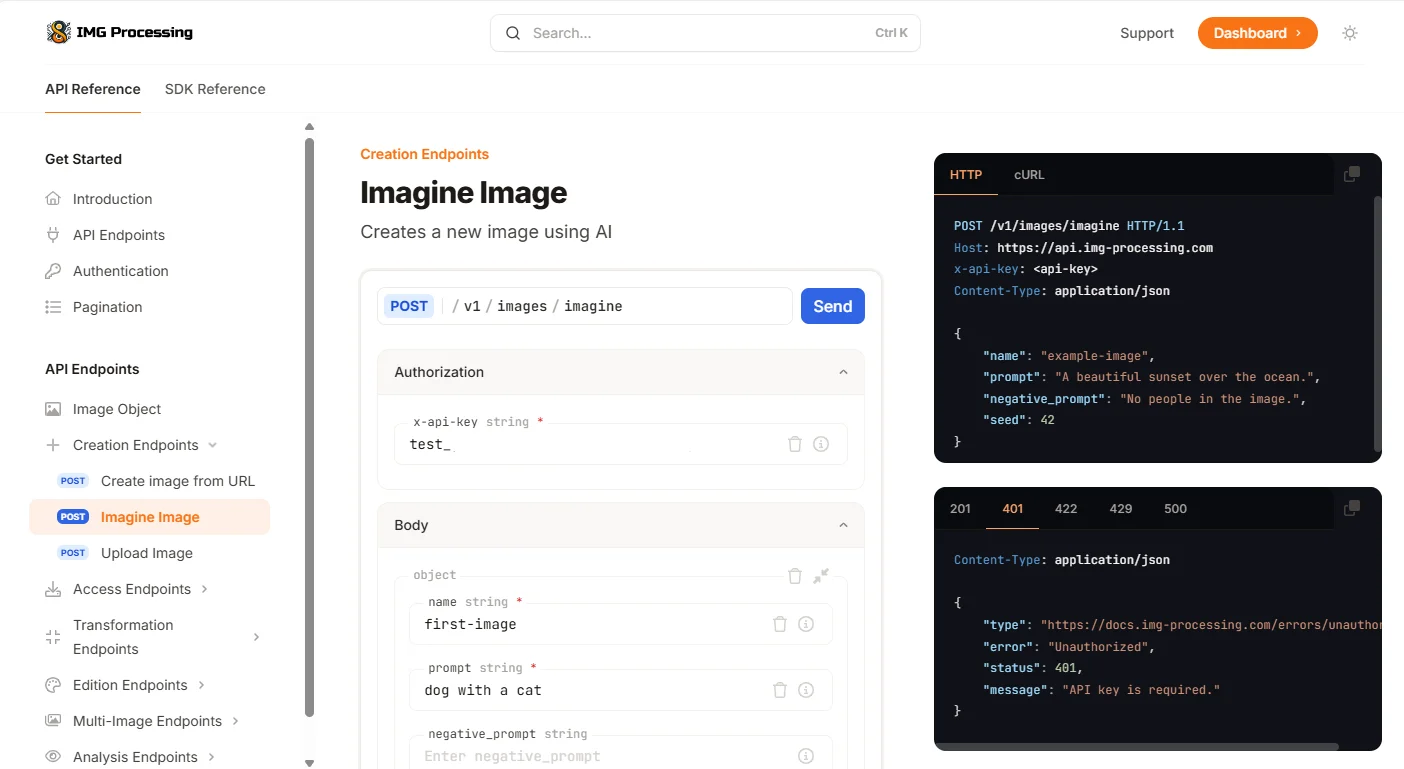1404x769 pixels.
Task: Collapse the Authorization section
Action: (843, 372)
